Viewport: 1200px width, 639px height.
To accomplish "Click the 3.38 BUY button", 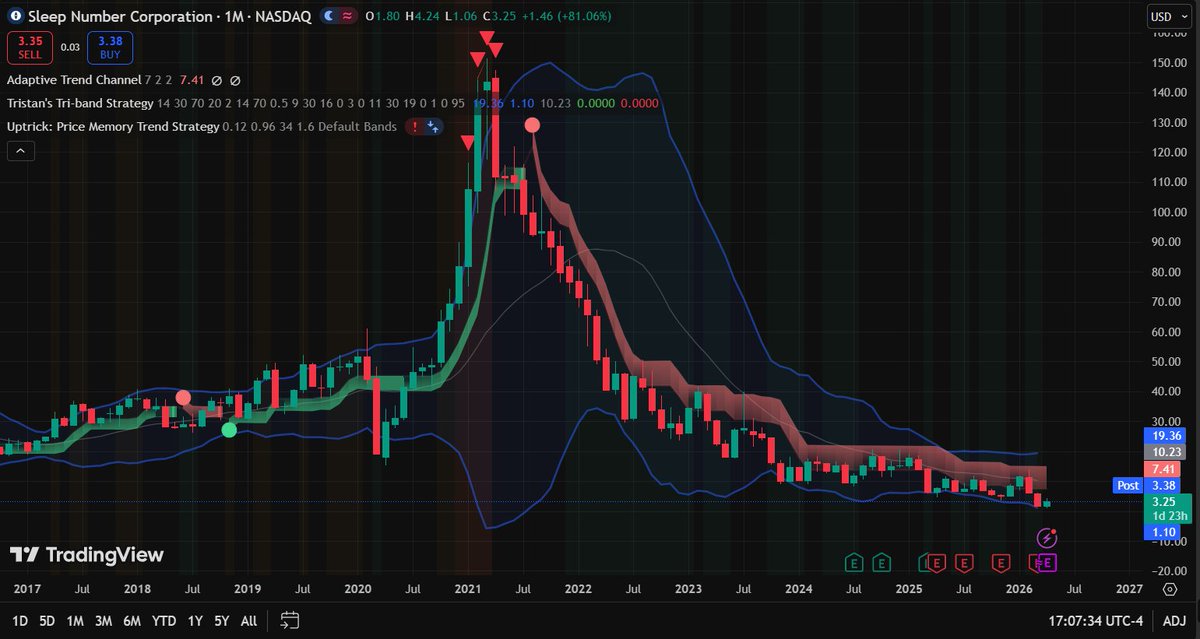I will (x=109, y=46).
